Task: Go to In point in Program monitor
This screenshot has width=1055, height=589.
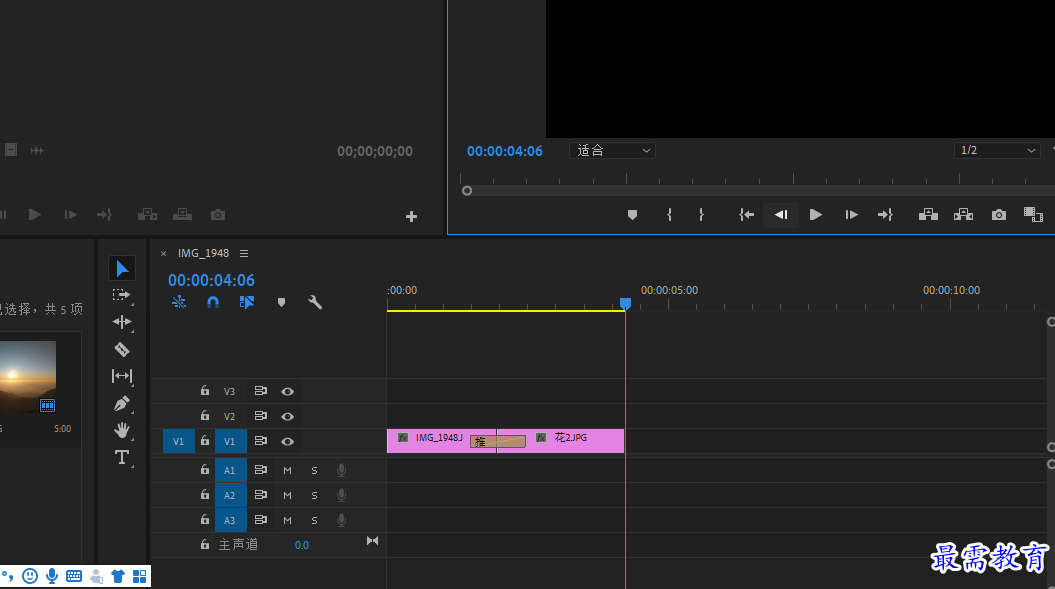Action: [746, 215]
